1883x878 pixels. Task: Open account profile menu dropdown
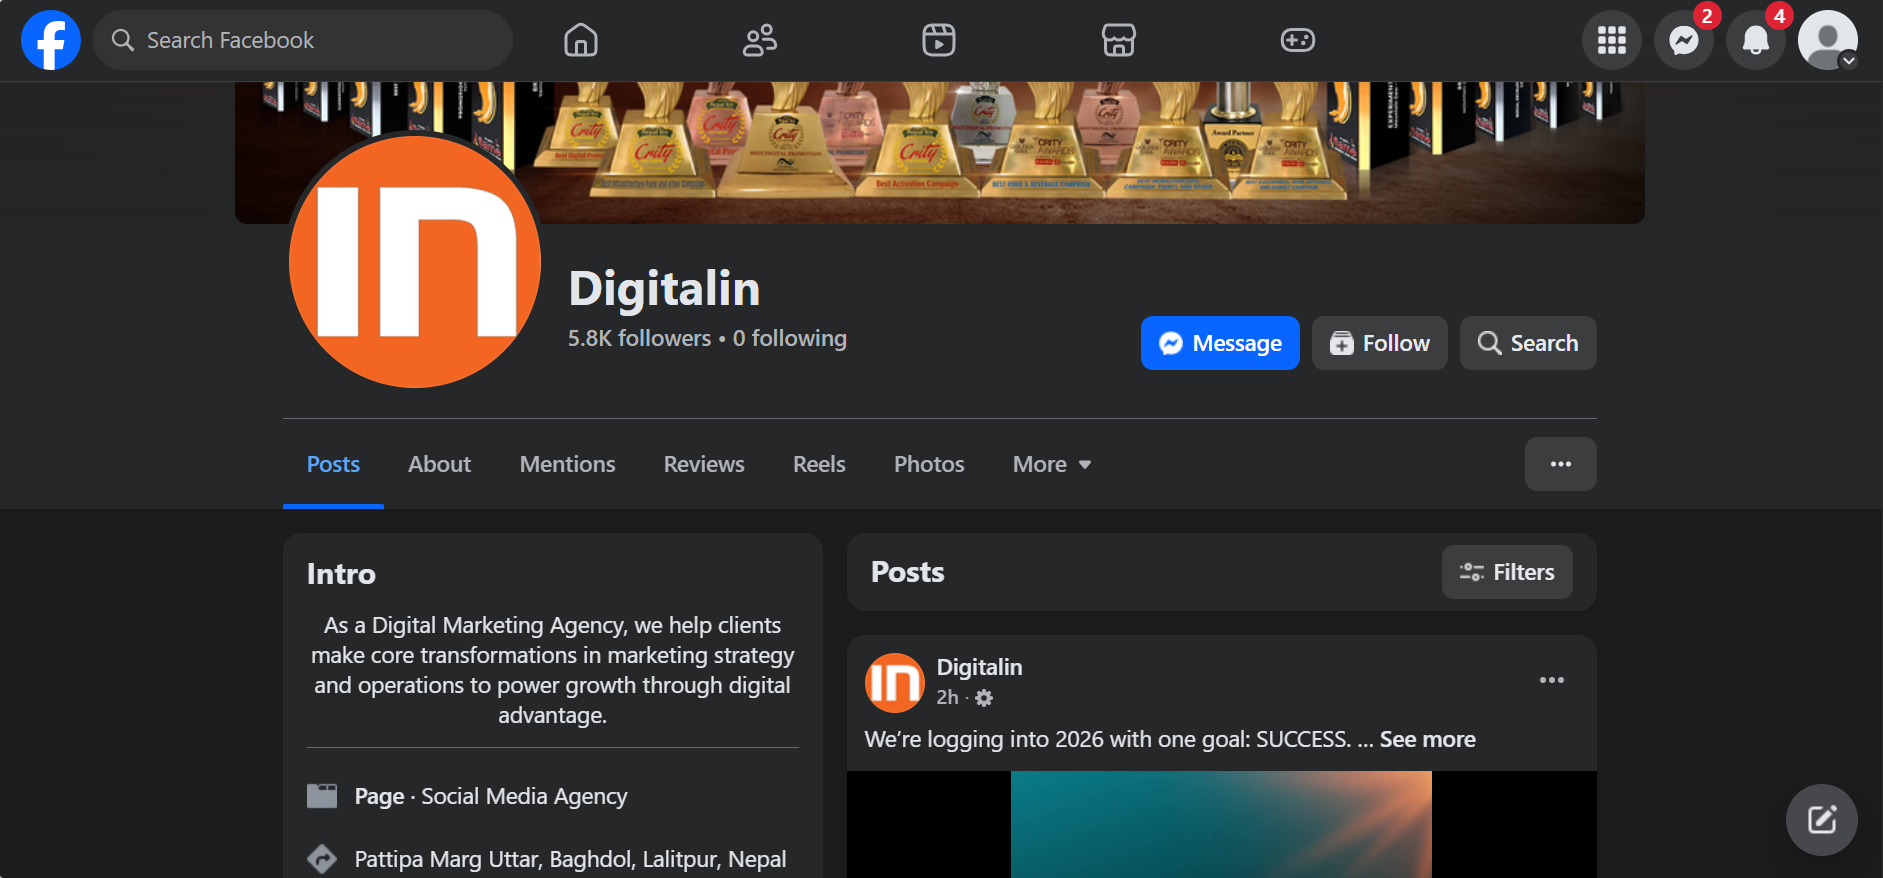(x=1827, y=40)
